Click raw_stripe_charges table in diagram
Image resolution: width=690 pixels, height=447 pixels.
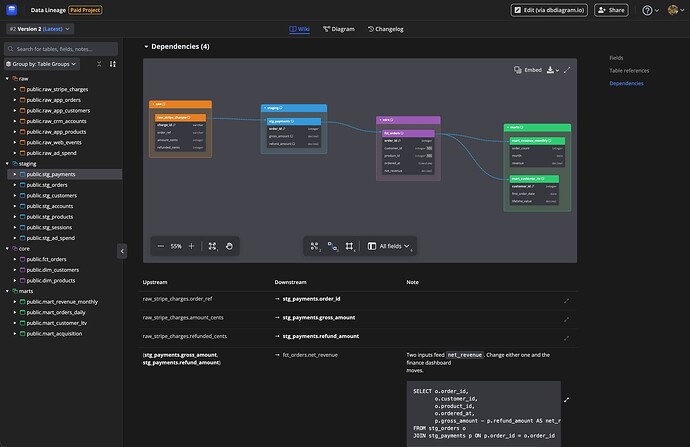pos(180,132)
